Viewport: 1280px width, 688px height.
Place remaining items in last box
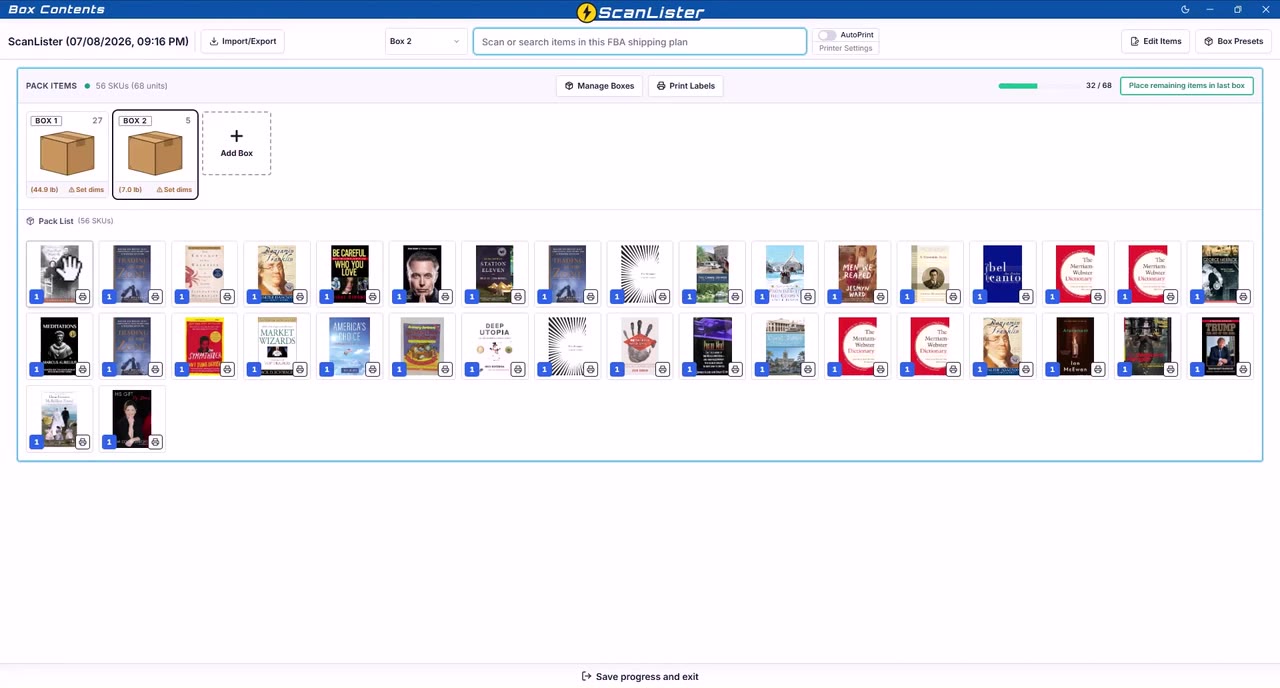1186,86
